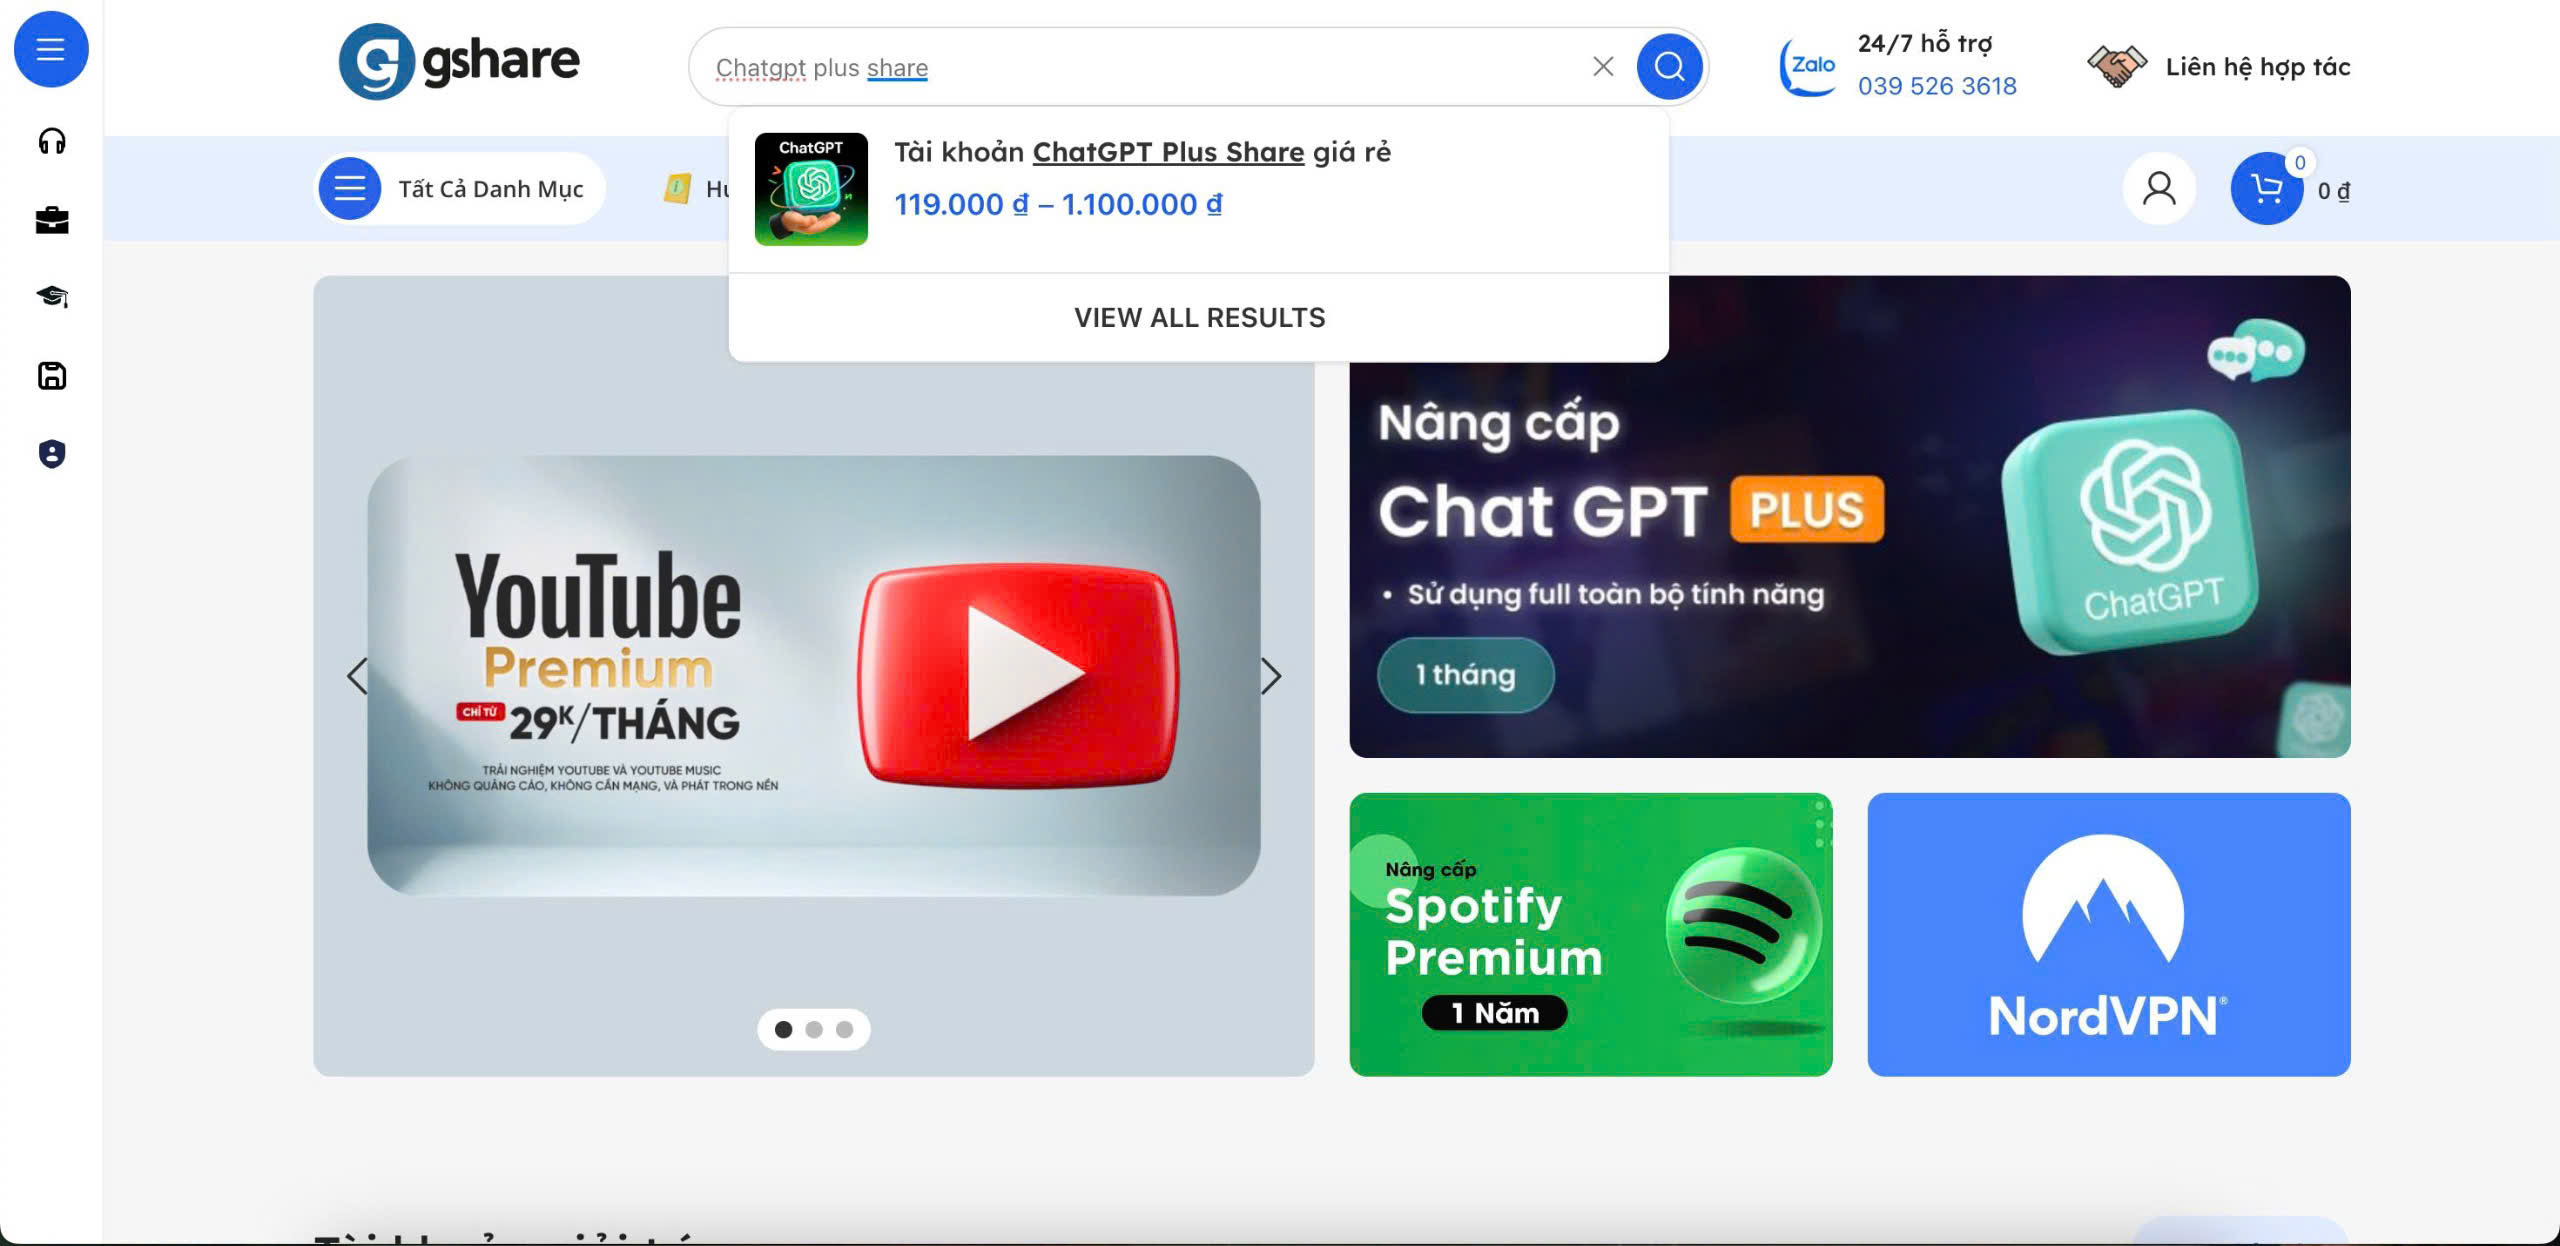This screenshot has width=2560, height=1246.
Task: Select the graduation cap sidebar icon
Action: [x=52, y=297]
